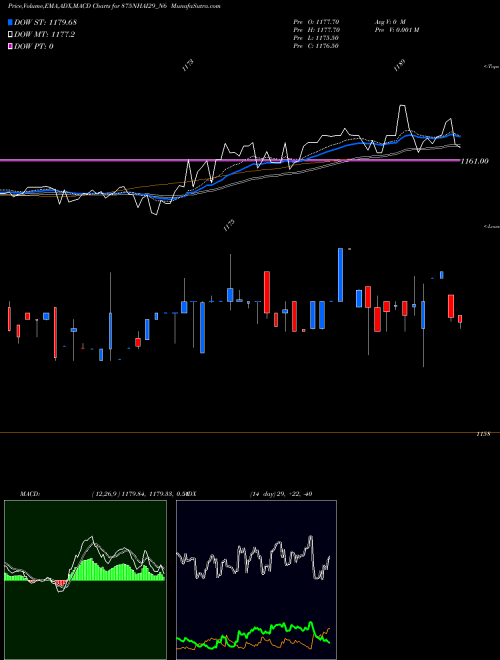The width and height of the screenshot is (500, 660).
Task: Select the 'DOW PT: 0' legend text
Action: [34, 46]
